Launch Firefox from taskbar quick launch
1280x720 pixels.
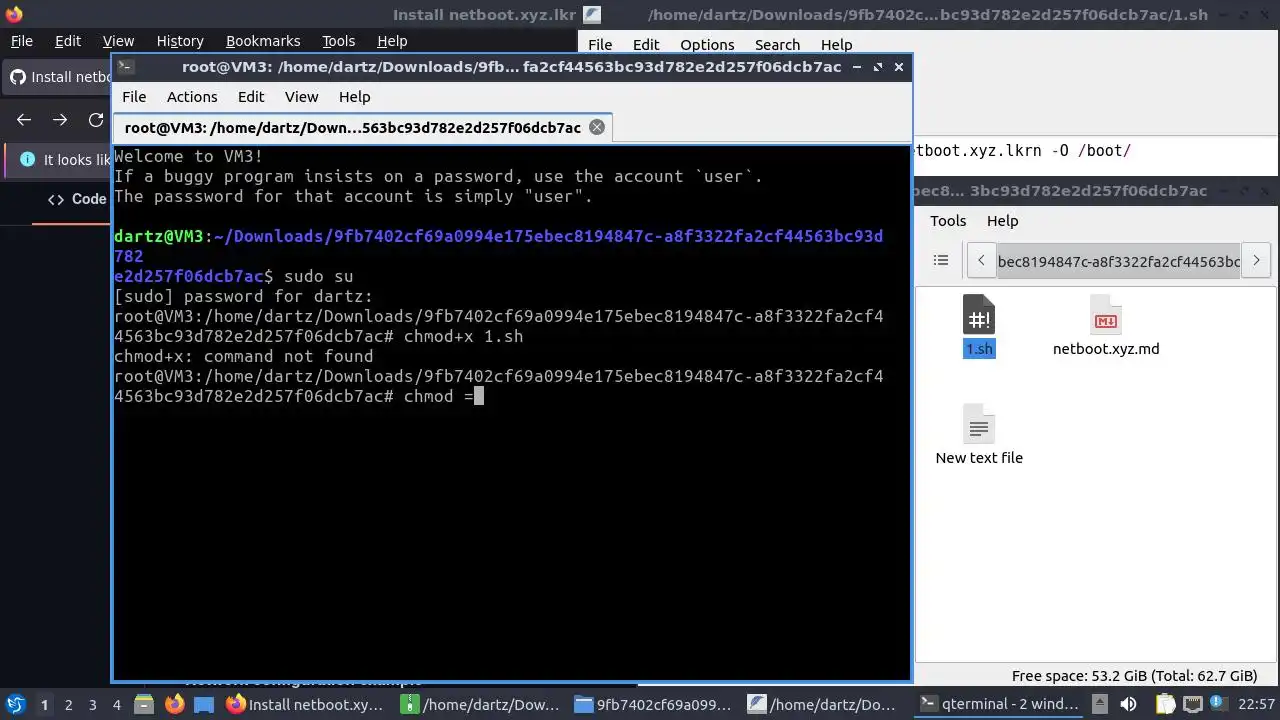point(174,704)
